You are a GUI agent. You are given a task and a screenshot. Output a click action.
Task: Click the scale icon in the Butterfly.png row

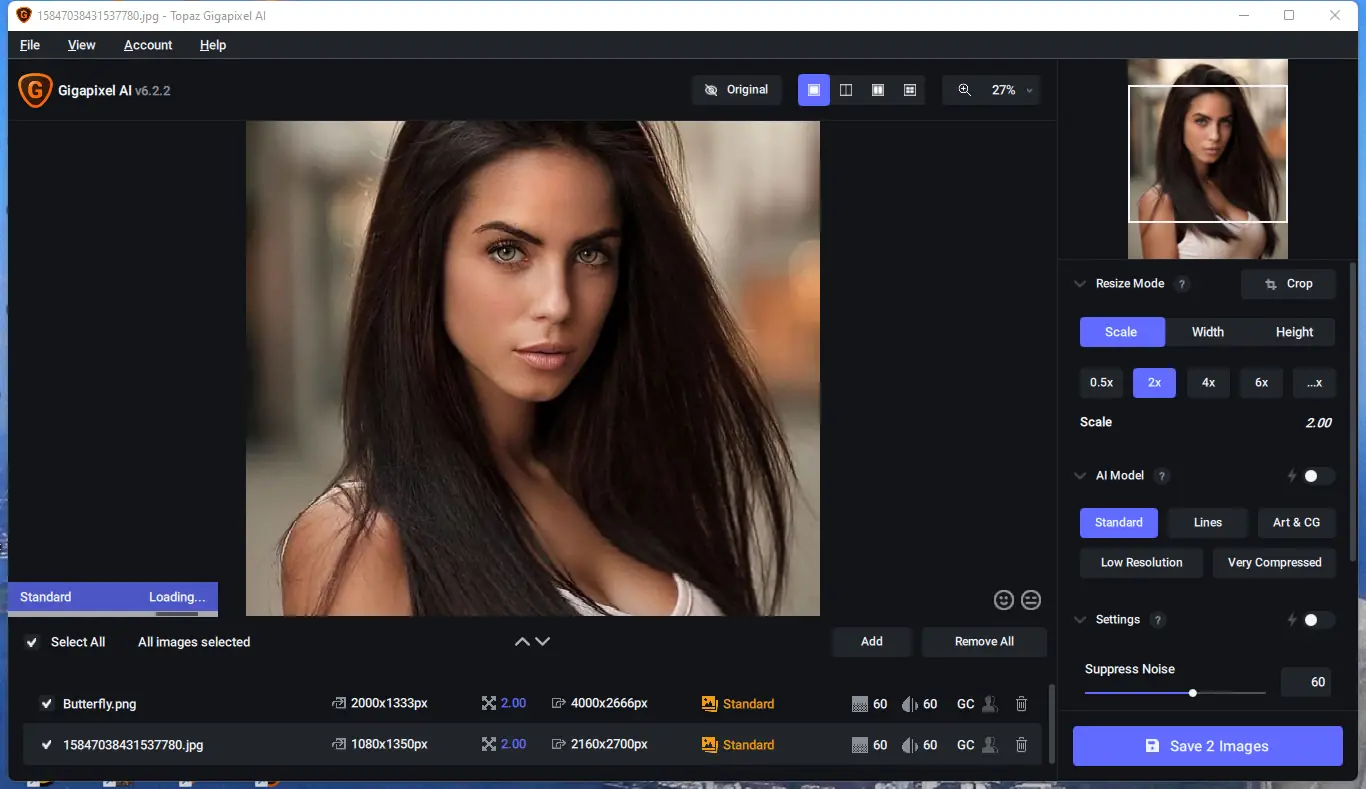(488, 704)
